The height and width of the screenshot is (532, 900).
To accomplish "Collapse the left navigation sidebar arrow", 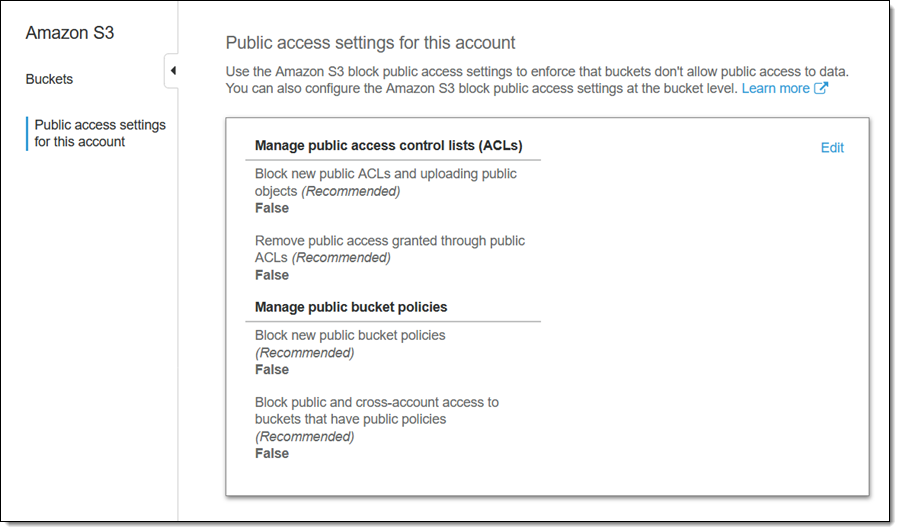I will tap(172, 71).
